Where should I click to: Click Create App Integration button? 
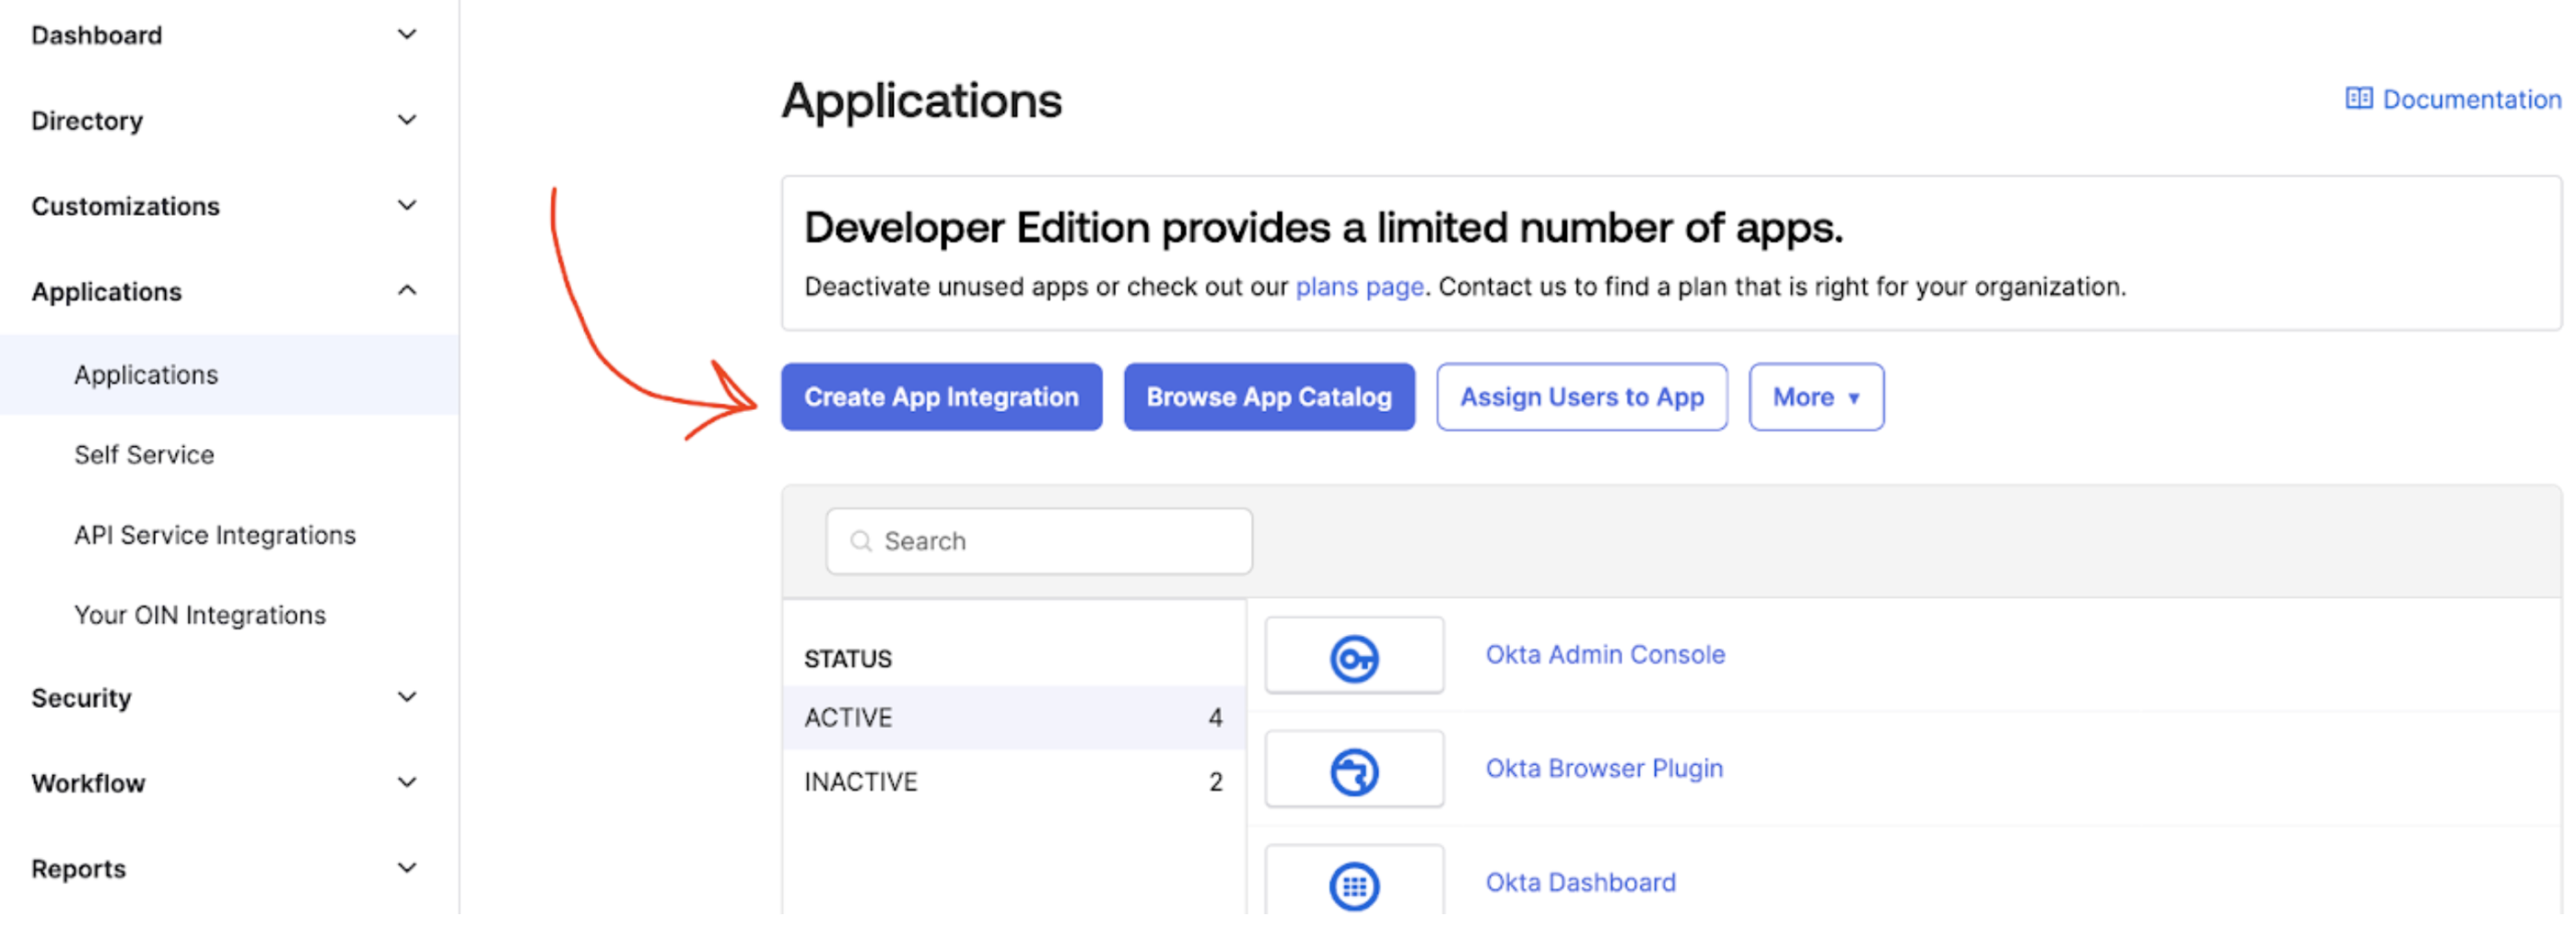tap(941, 397)
